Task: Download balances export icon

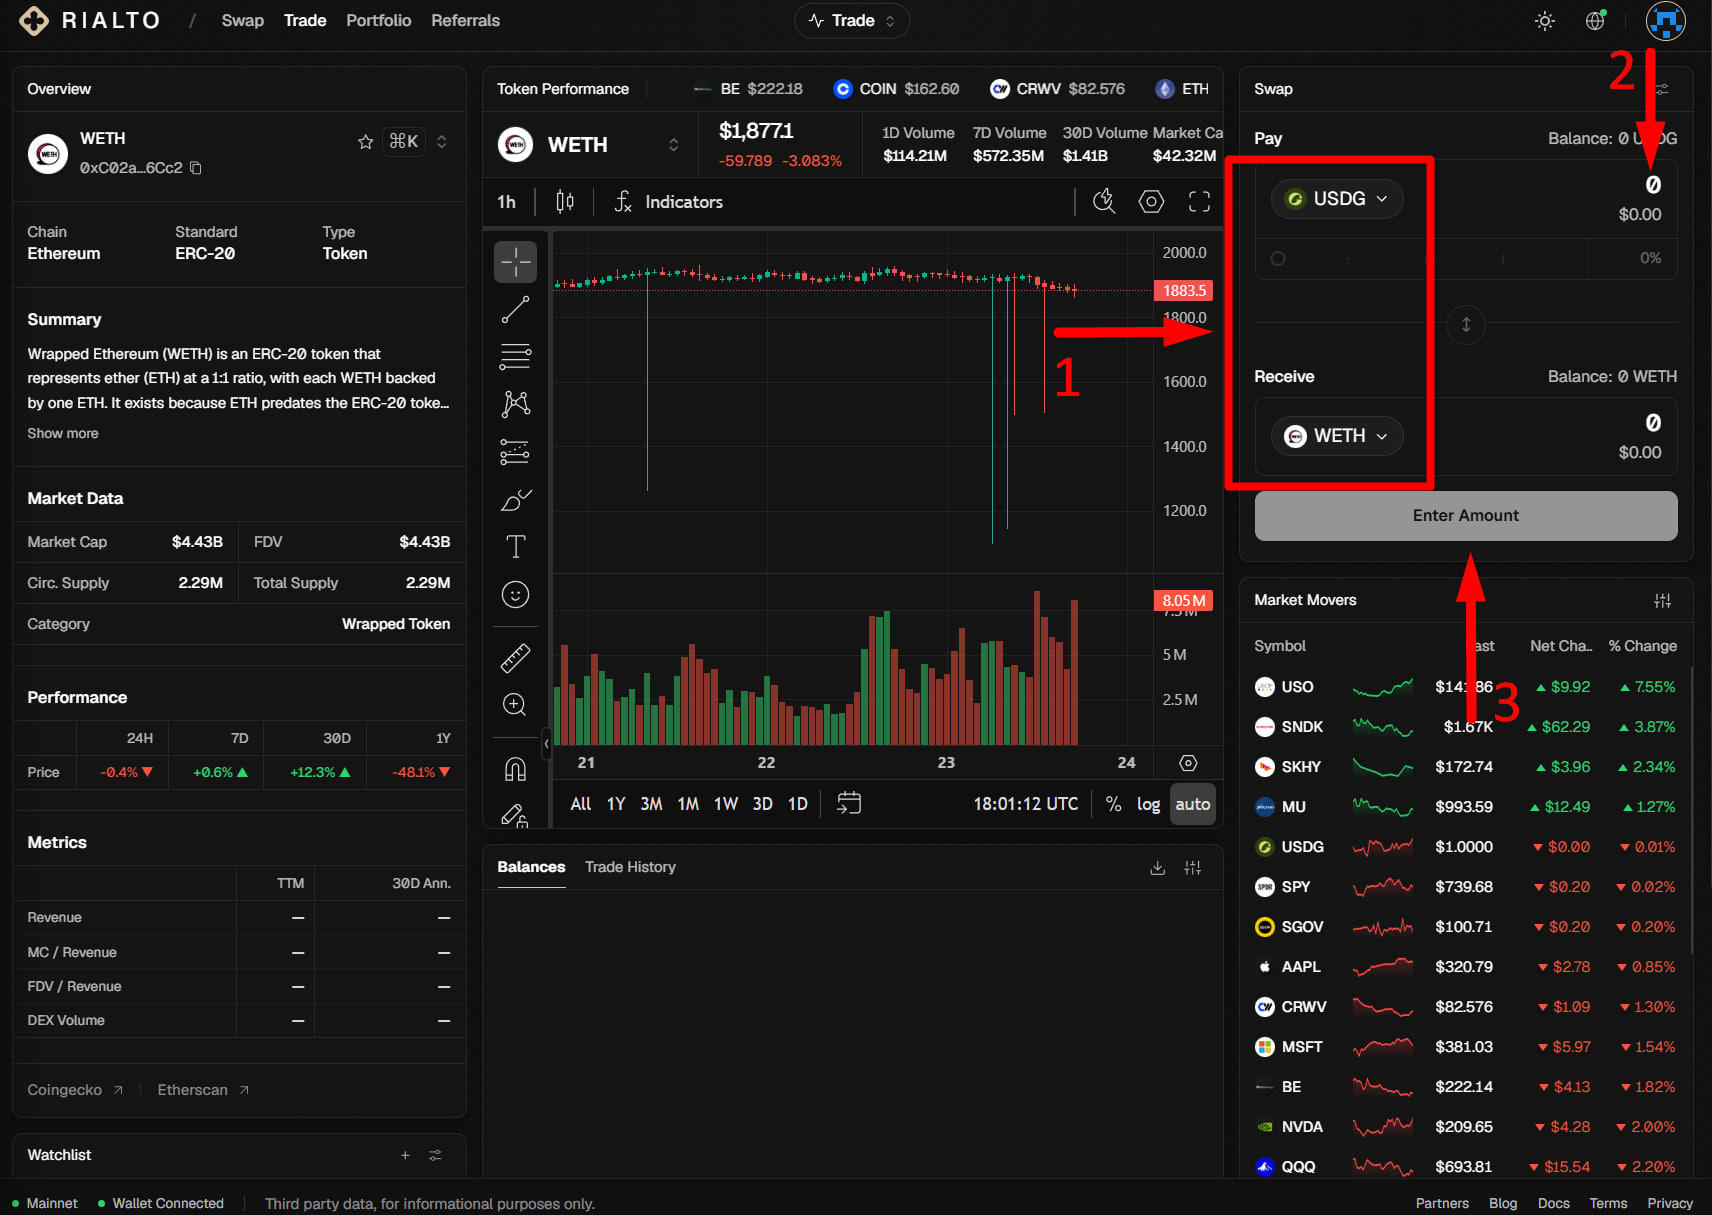Action: point(1158,868)
